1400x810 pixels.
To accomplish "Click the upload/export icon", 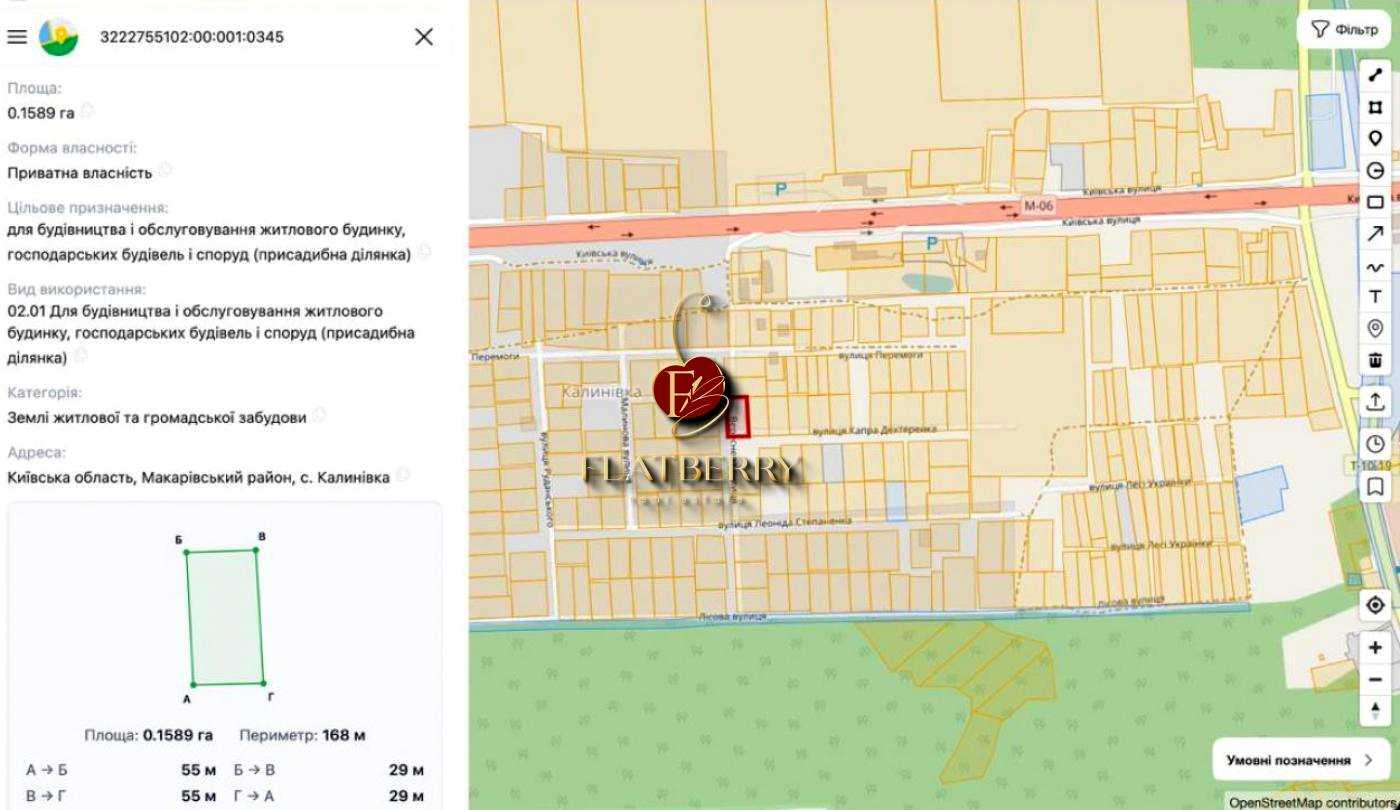I will (x=1375, y=401).
